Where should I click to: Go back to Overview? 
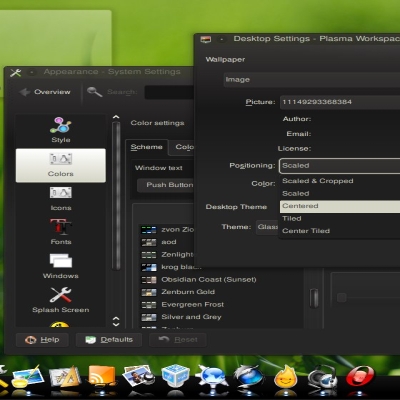click(45, 92)
